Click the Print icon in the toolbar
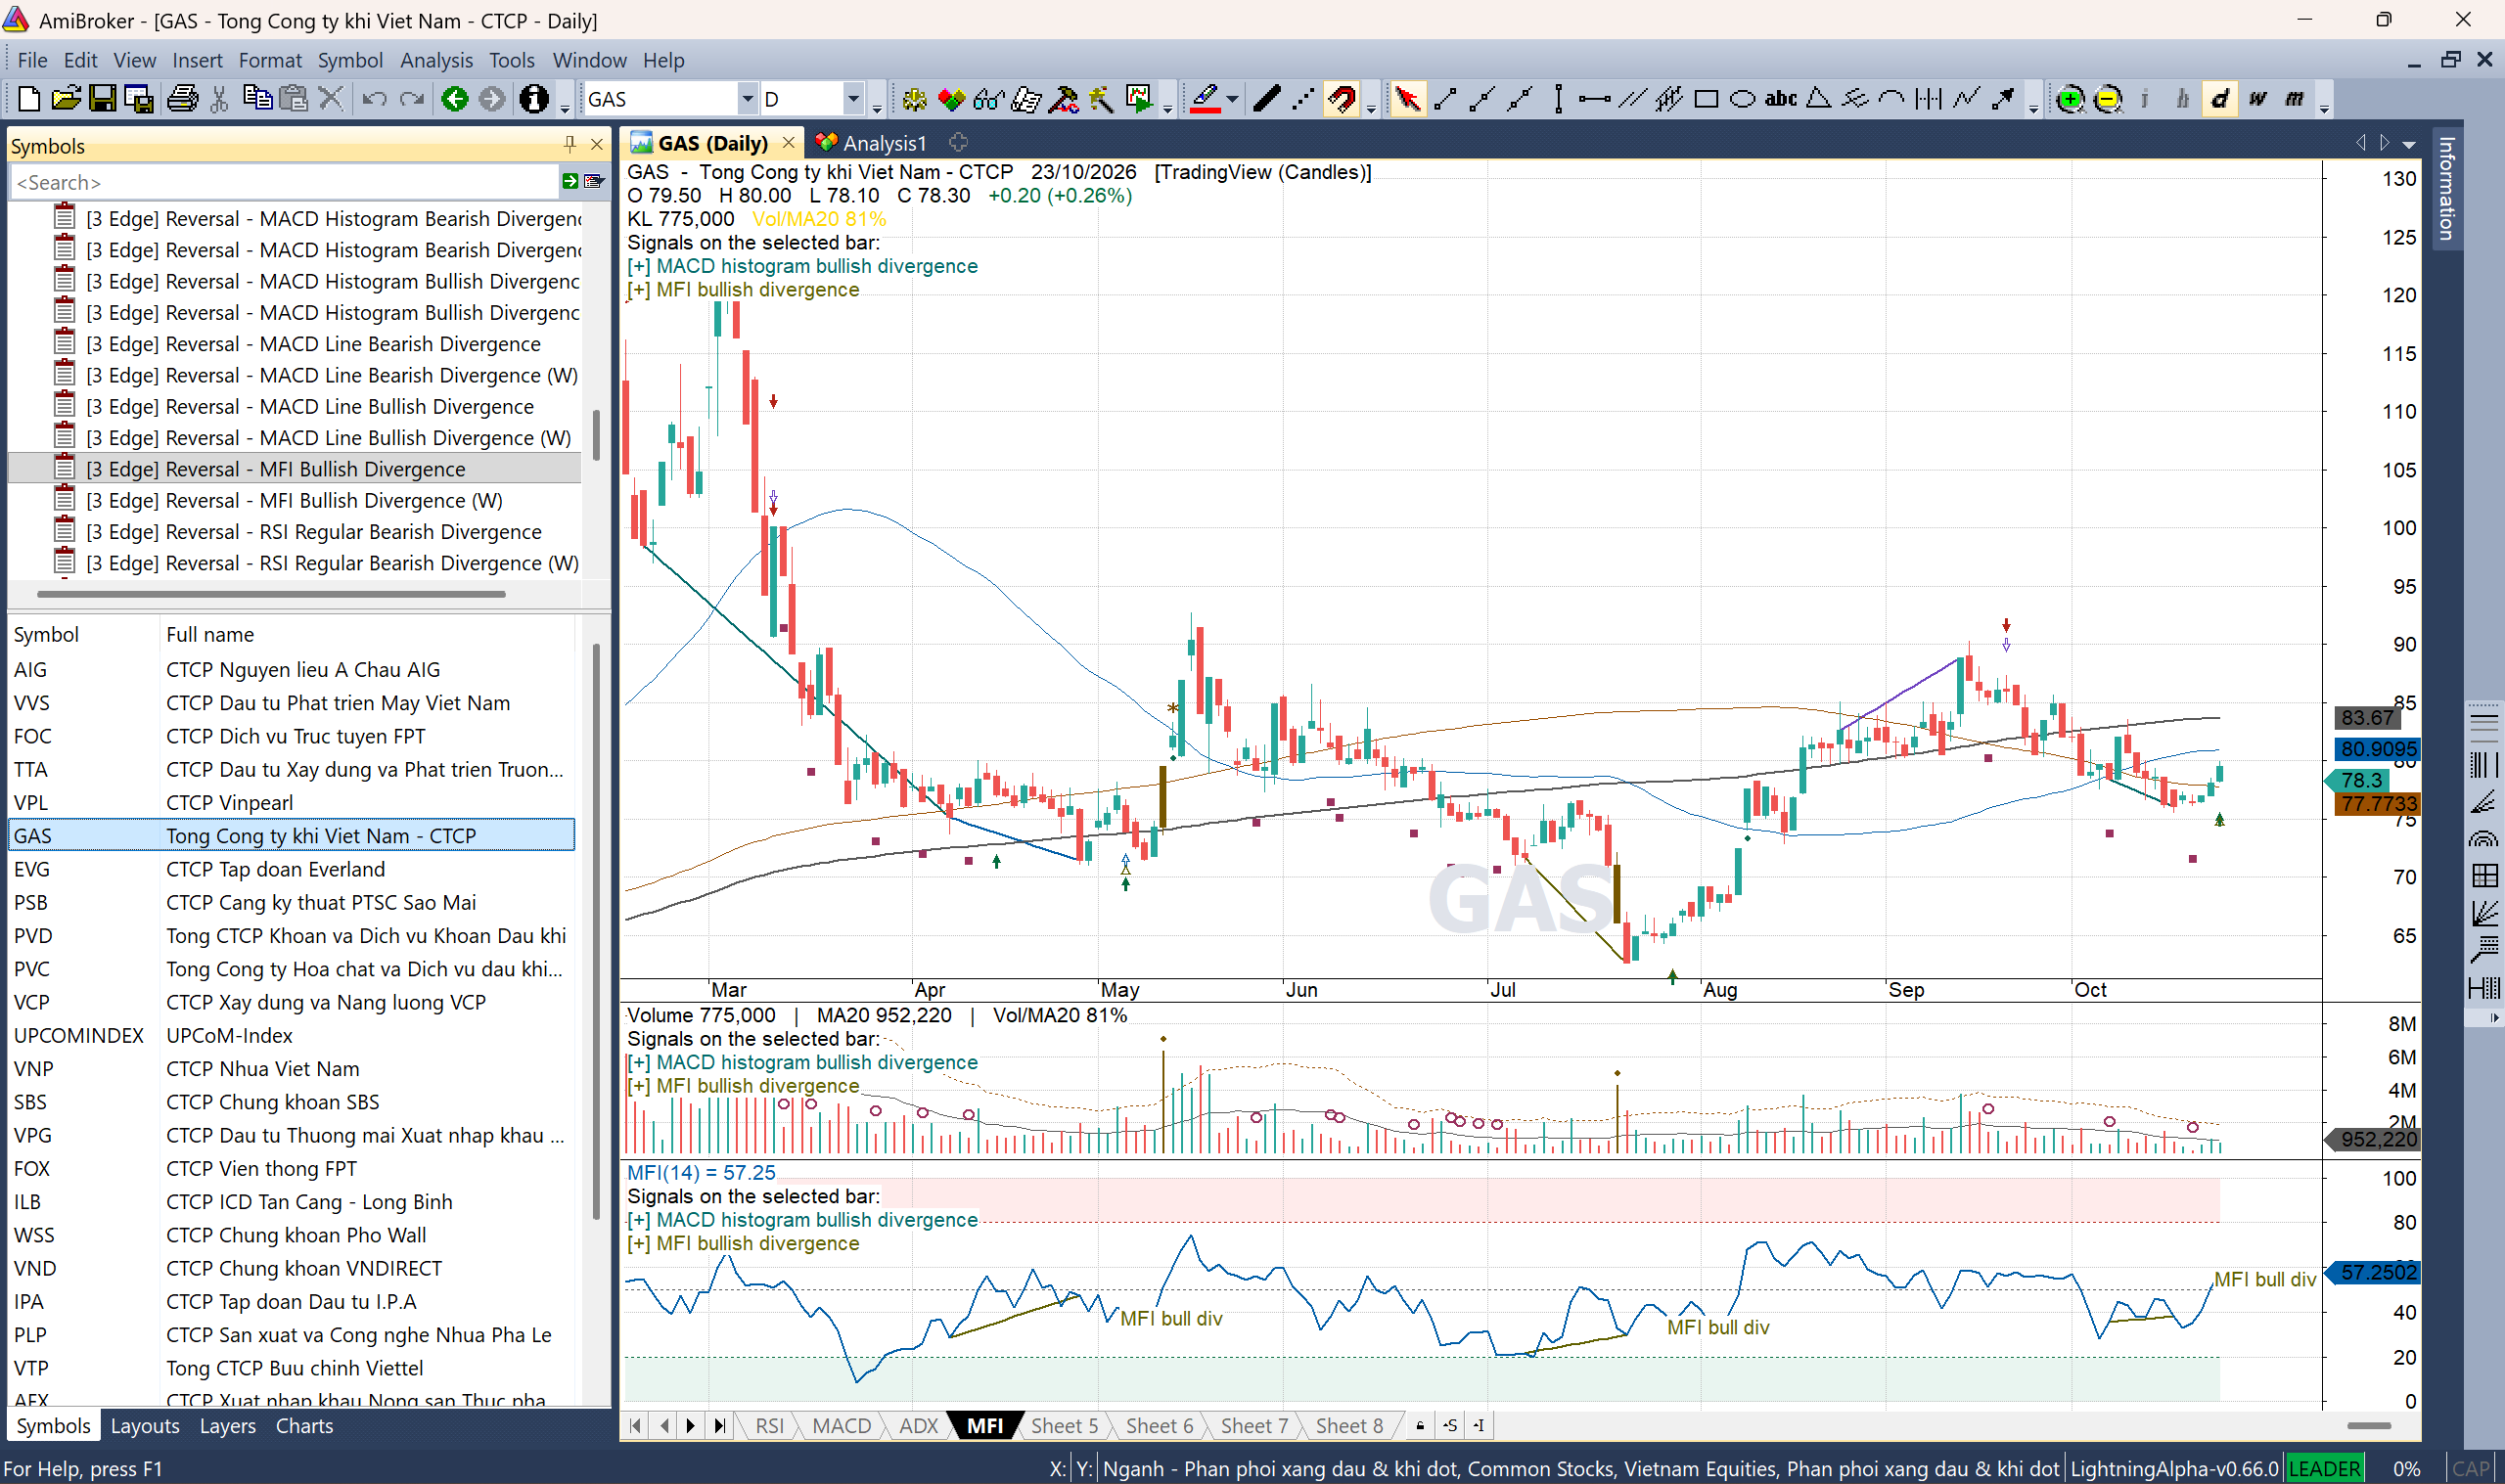The height and width of the screenshot is (1484, 2505). coord(182,99)
